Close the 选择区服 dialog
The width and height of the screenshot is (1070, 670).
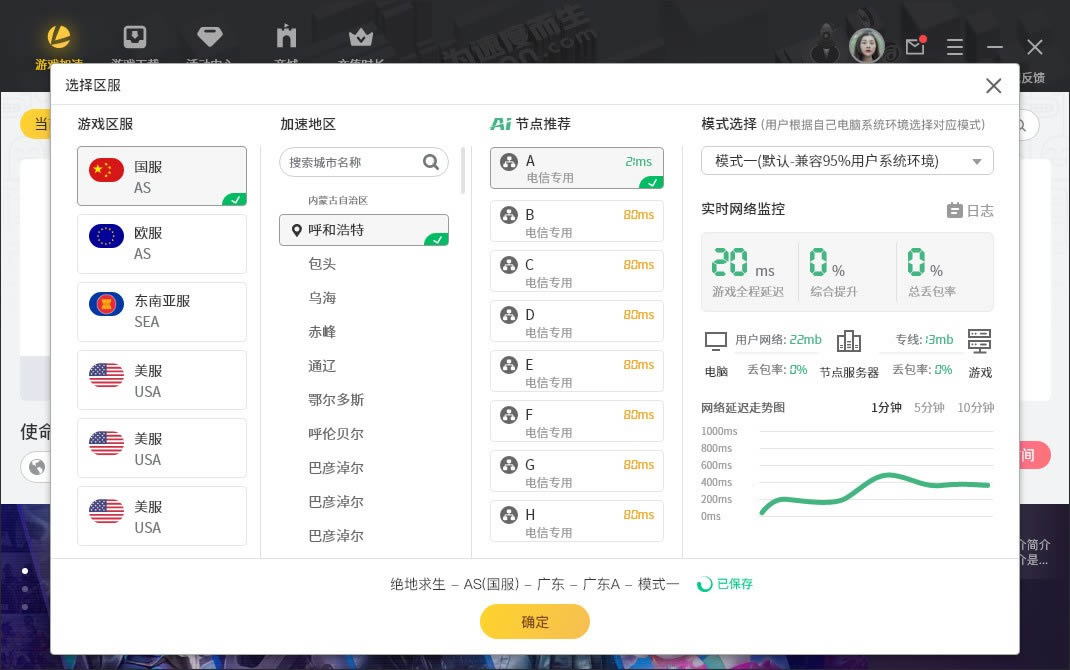[993, 86]
